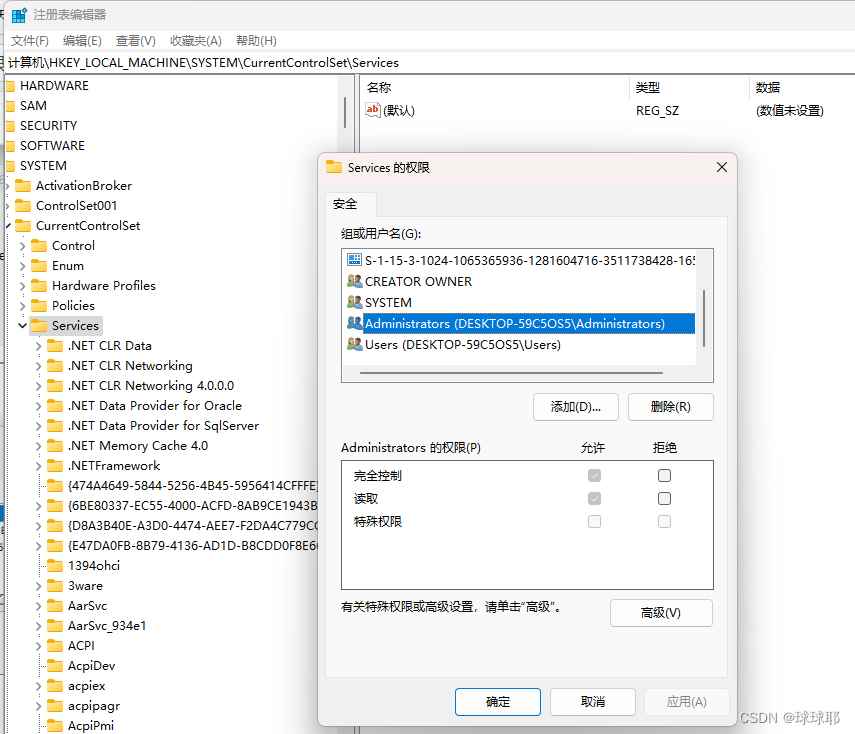This screenshot has width=855, height=734.
Task: Click the CREATOR OWNER user icon
Action: pos(355,281)
